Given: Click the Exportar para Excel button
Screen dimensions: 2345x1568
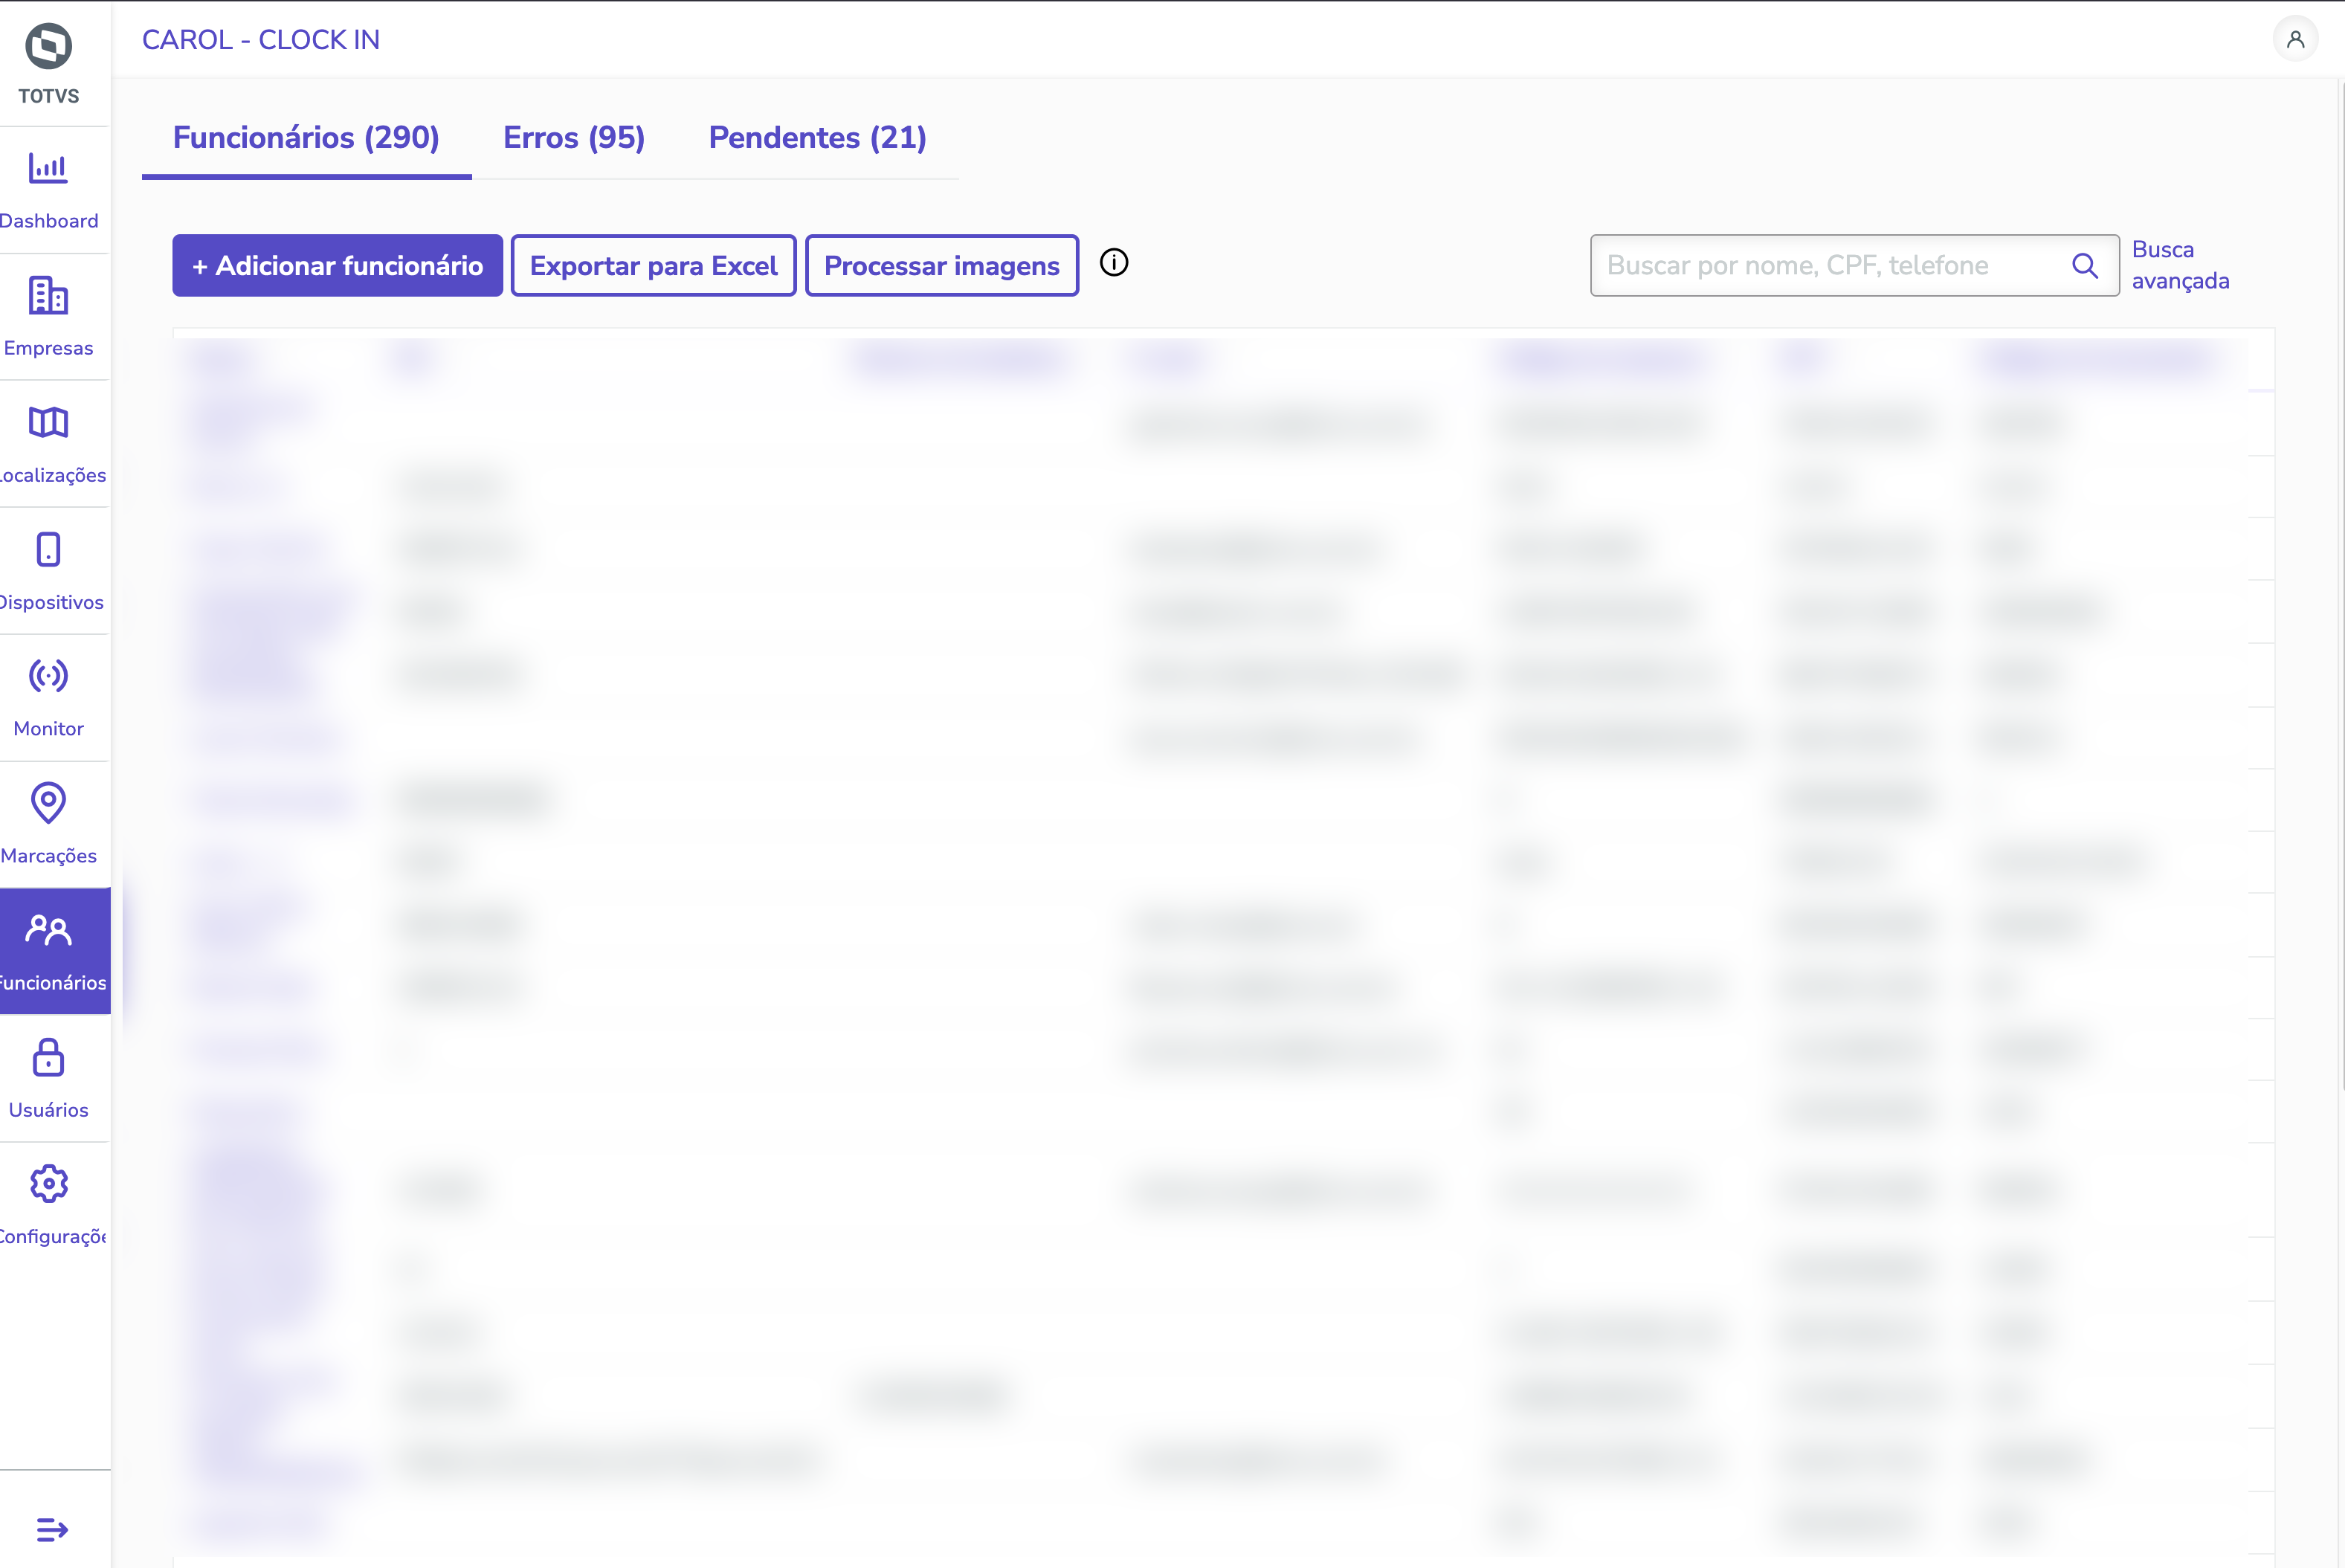Looking at the screenshot, I should coord(653,266).
